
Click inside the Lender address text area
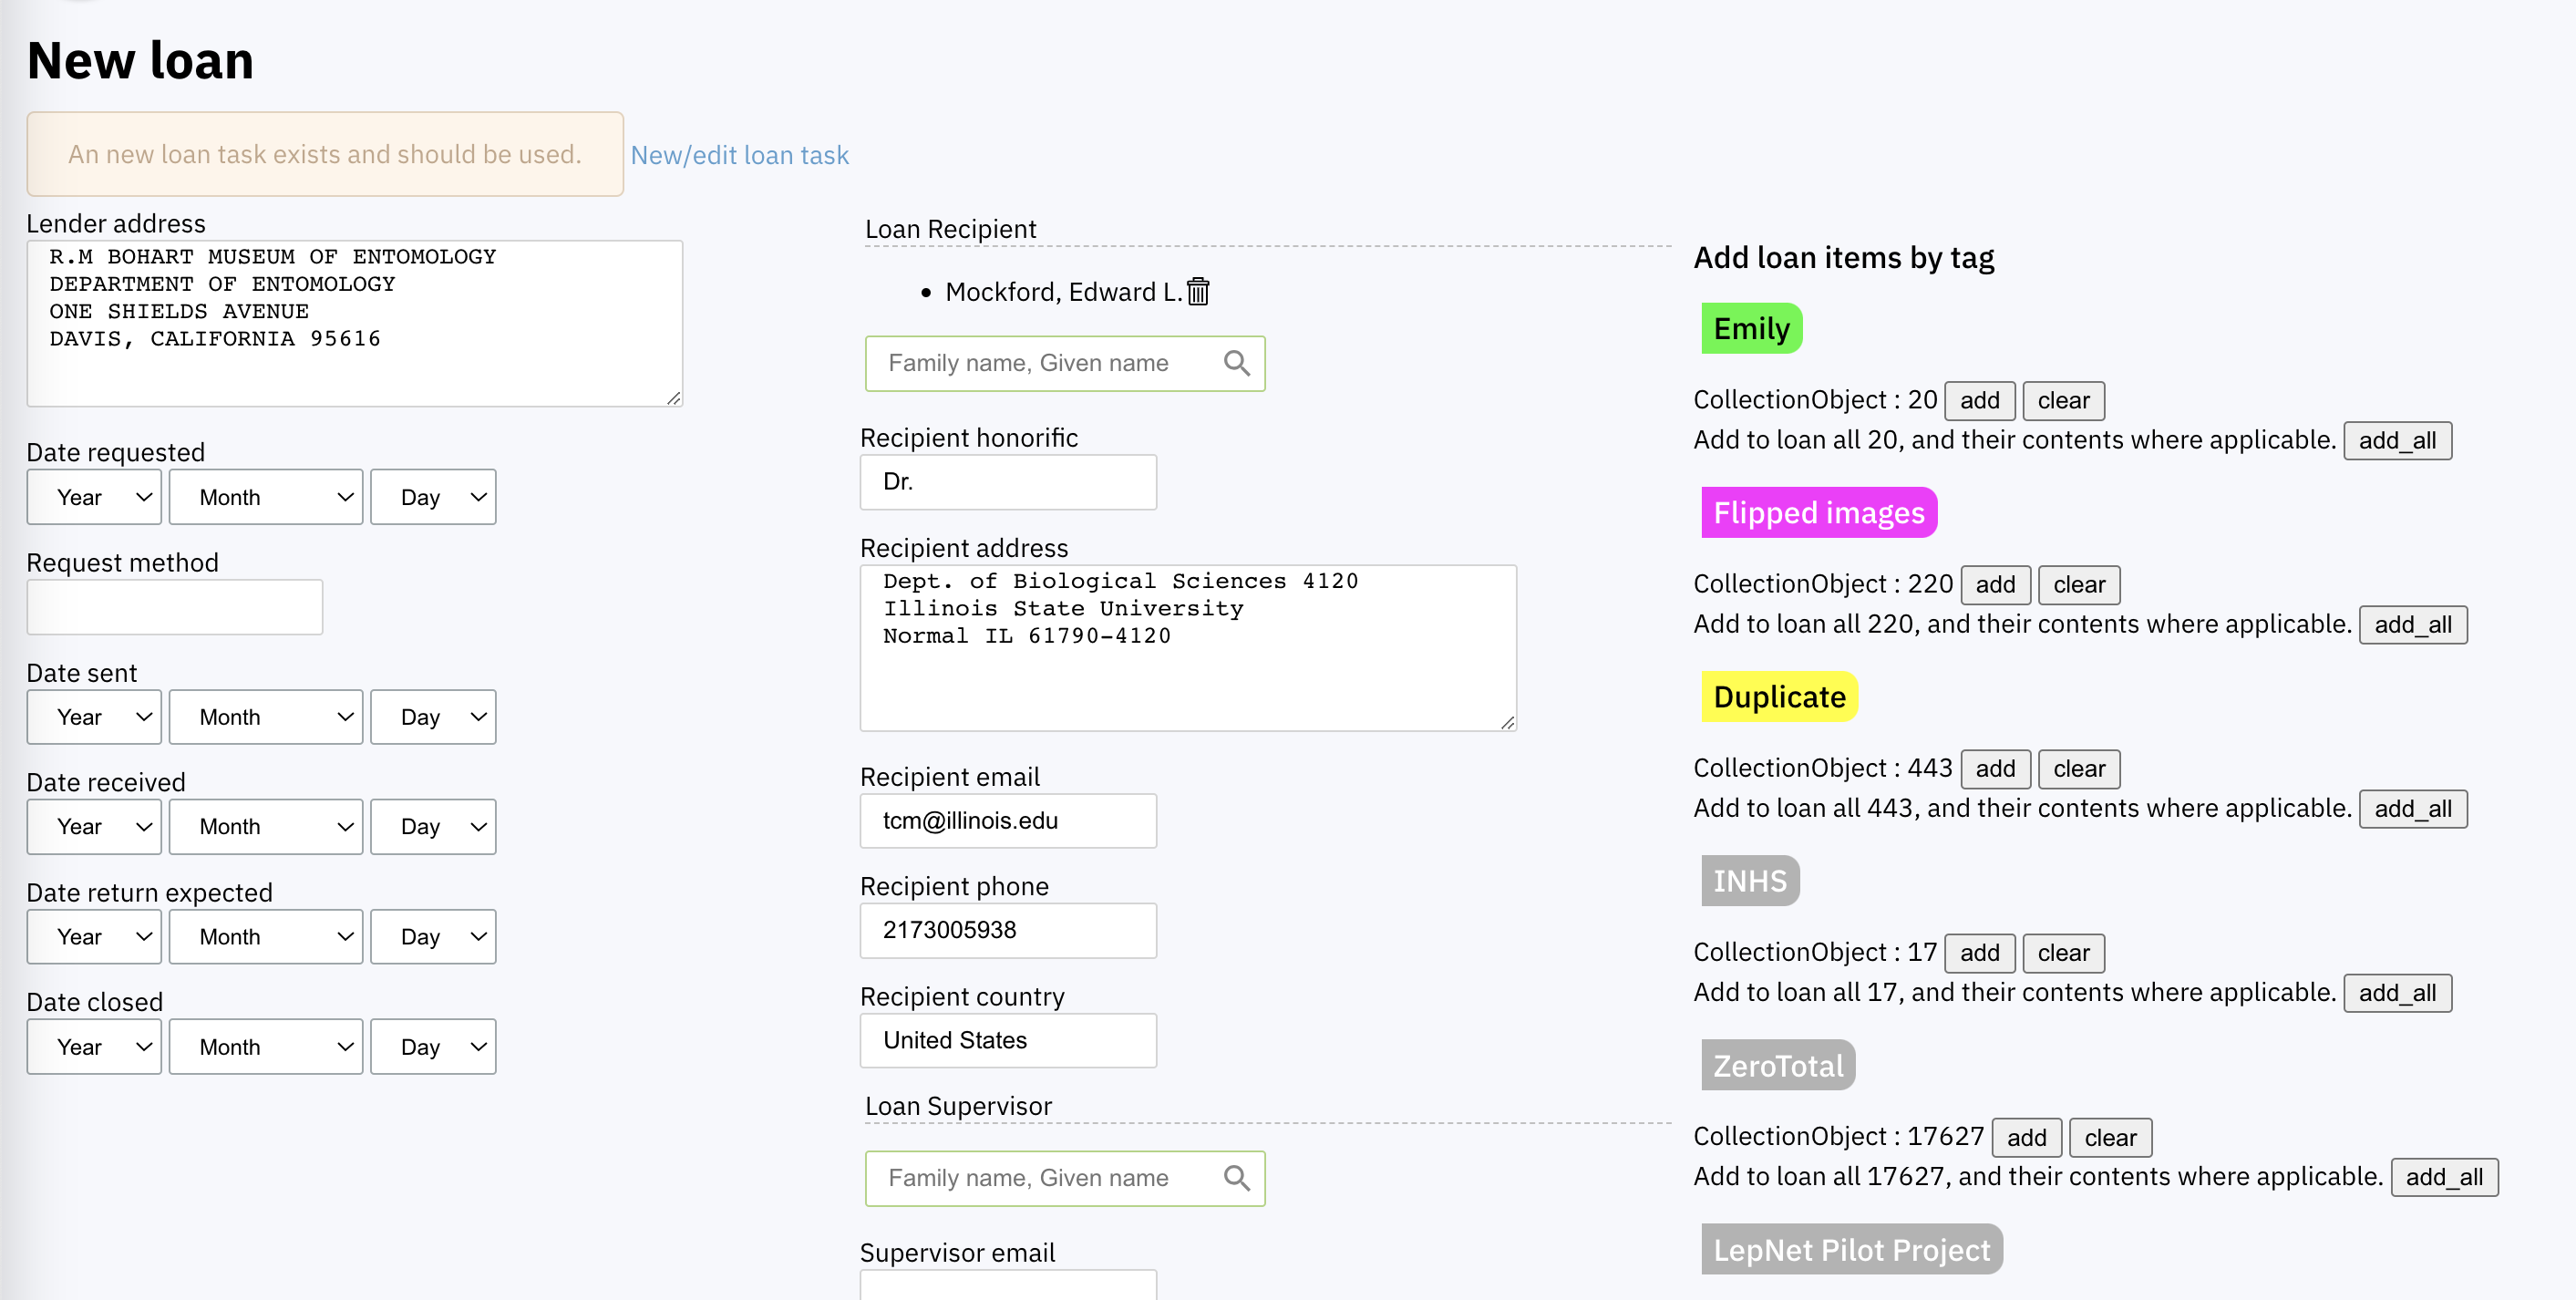tap(353, 322)
